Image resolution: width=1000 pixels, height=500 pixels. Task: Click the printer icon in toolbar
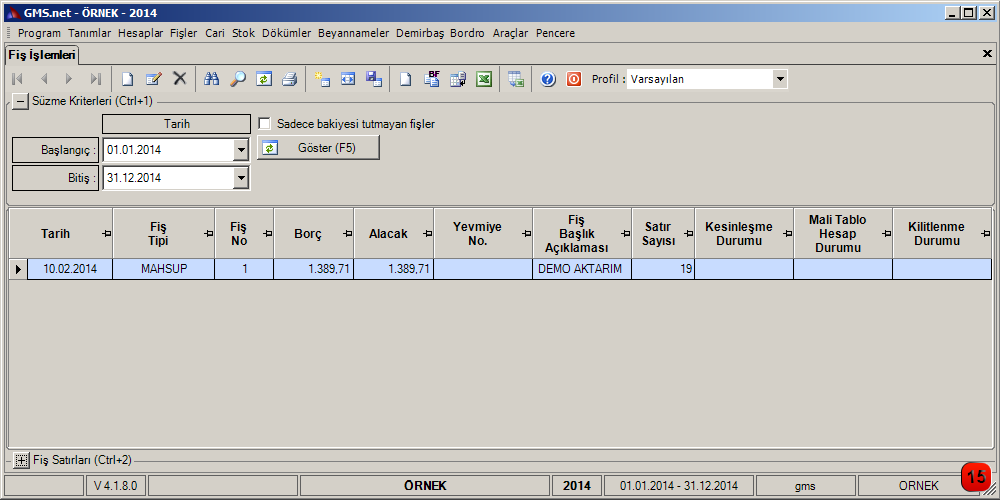[289, 79]
